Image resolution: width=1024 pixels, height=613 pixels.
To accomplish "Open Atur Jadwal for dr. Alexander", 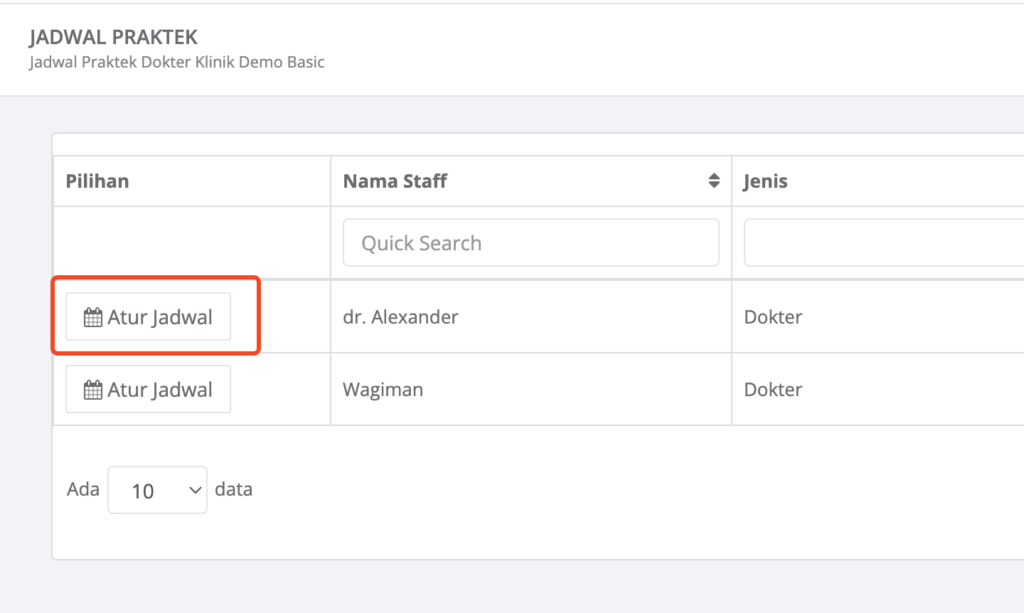I will [148, 318].
